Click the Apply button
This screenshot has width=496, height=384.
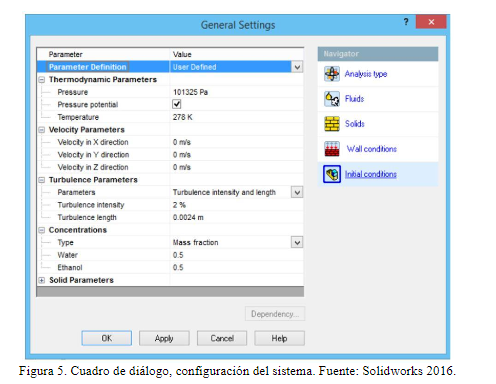pos(164,338)
